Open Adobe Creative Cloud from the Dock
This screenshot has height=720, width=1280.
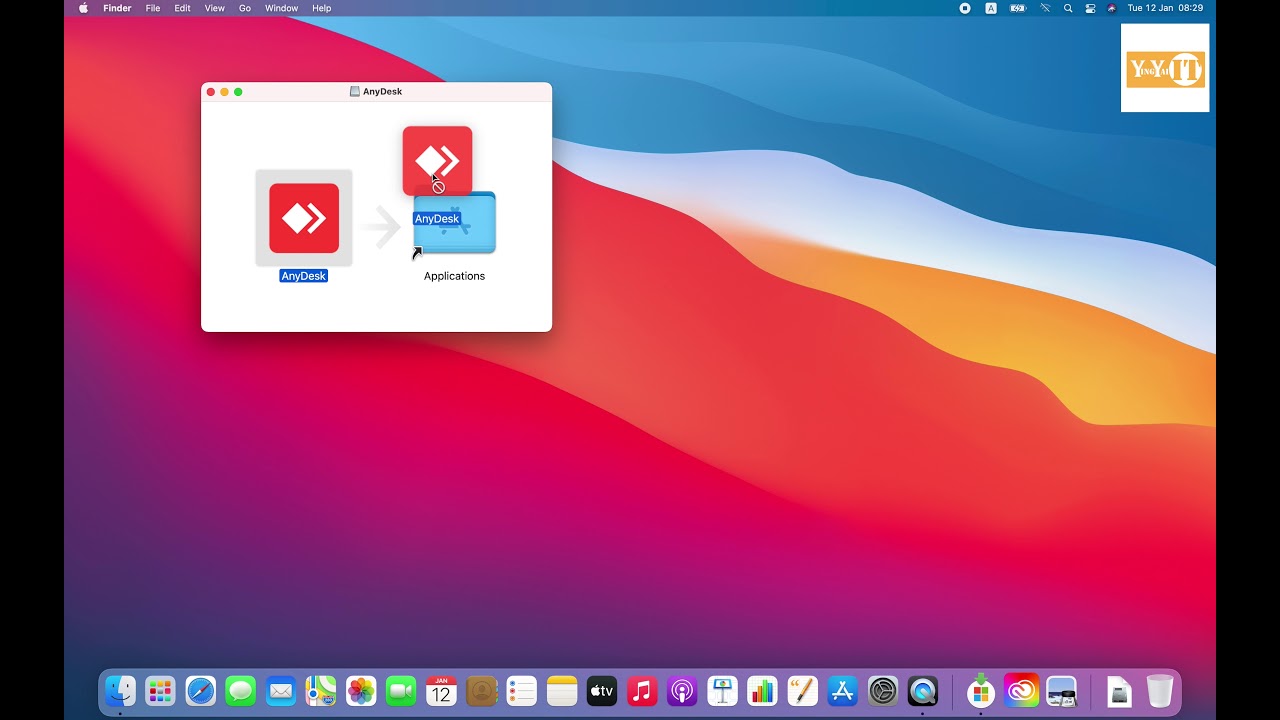pos(1021,691)
